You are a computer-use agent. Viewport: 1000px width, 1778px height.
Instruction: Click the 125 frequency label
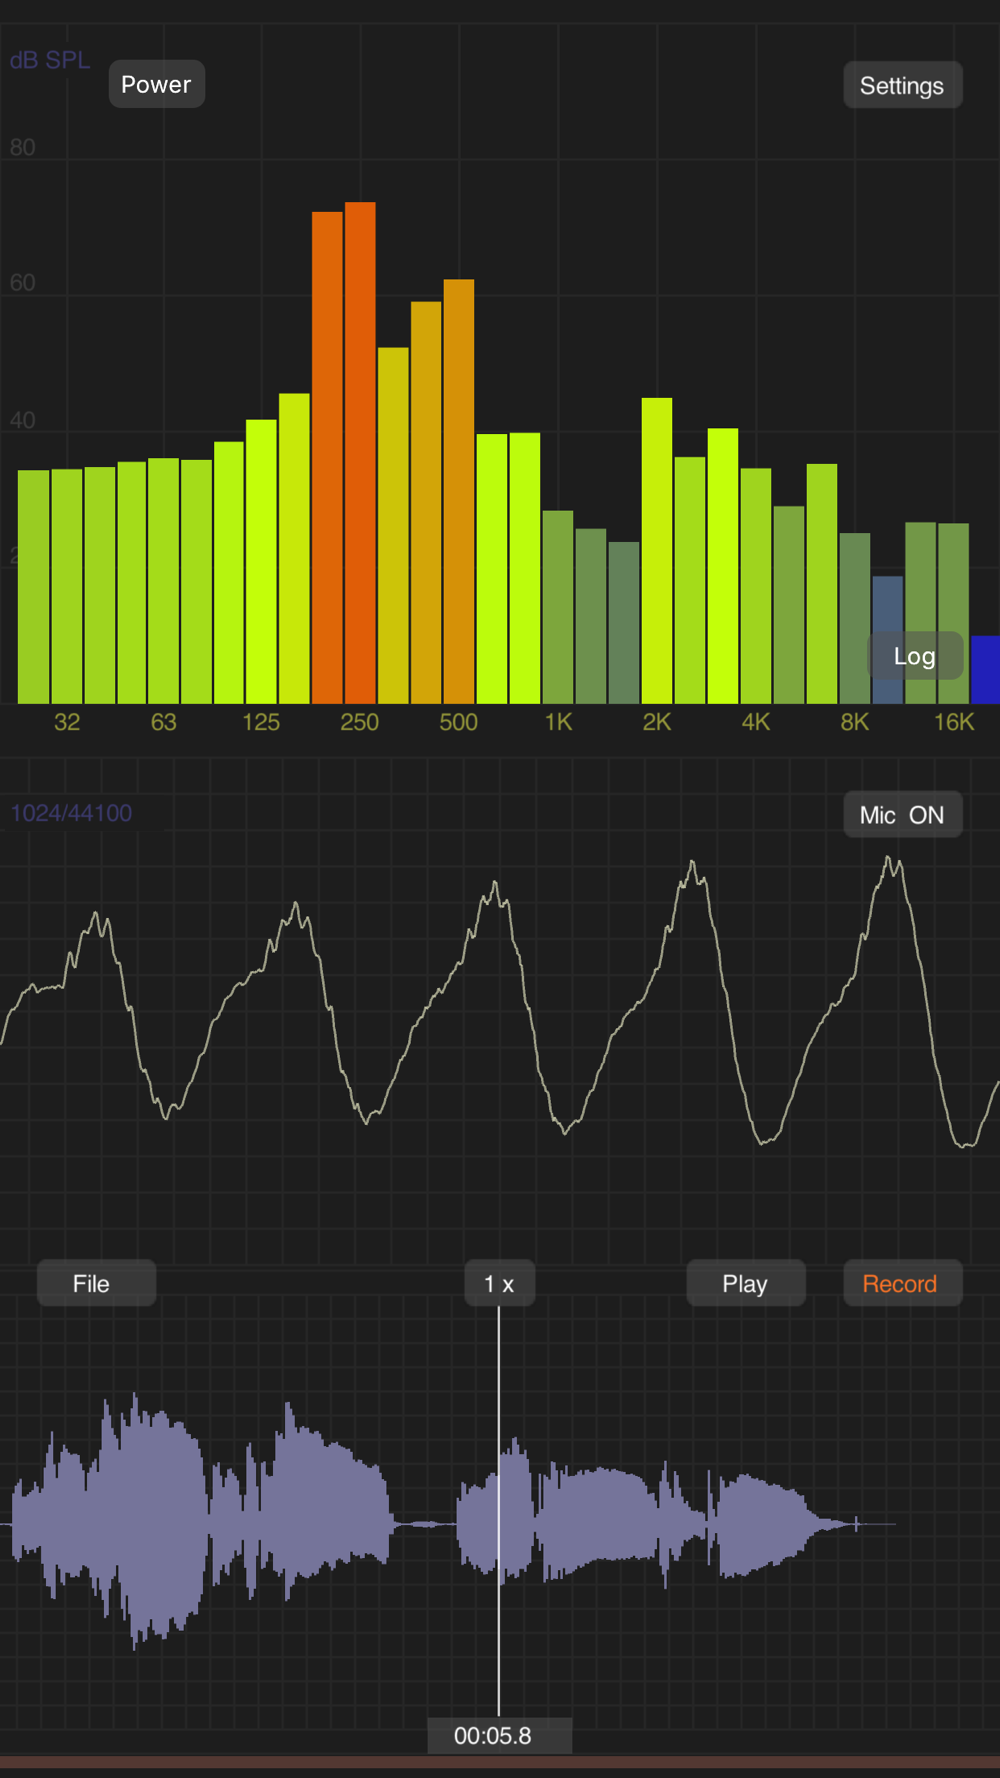(261, 722)
